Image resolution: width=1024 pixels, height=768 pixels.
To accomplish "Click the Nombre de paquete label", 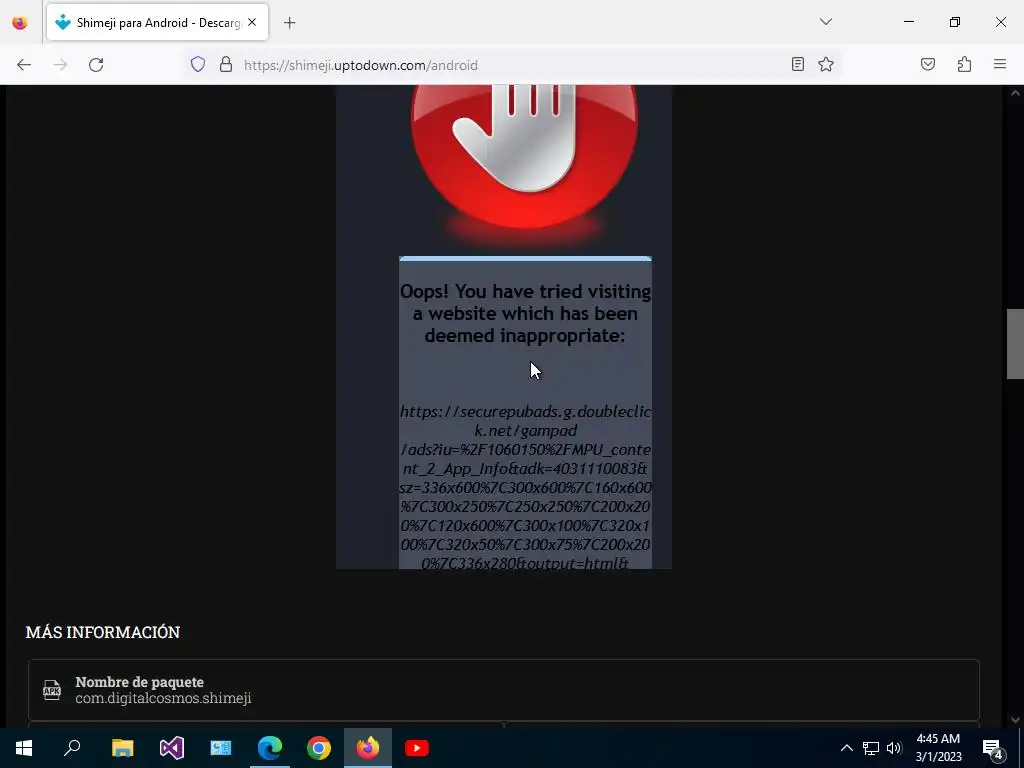I will pyautogui.click(x=140, y=682).
